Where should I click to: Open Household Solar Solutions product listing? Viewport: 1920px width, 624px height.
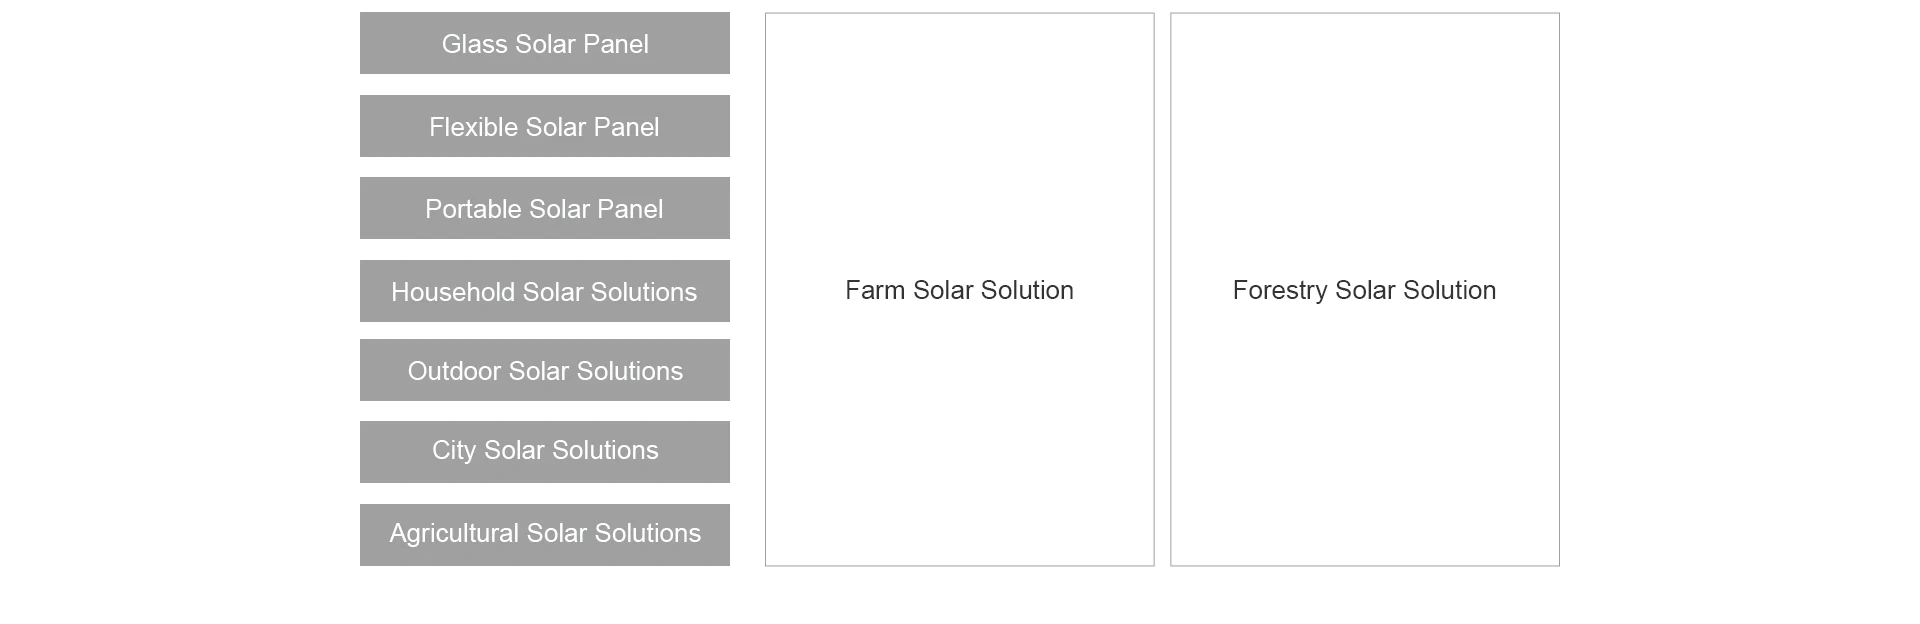[x=544, y=291]
